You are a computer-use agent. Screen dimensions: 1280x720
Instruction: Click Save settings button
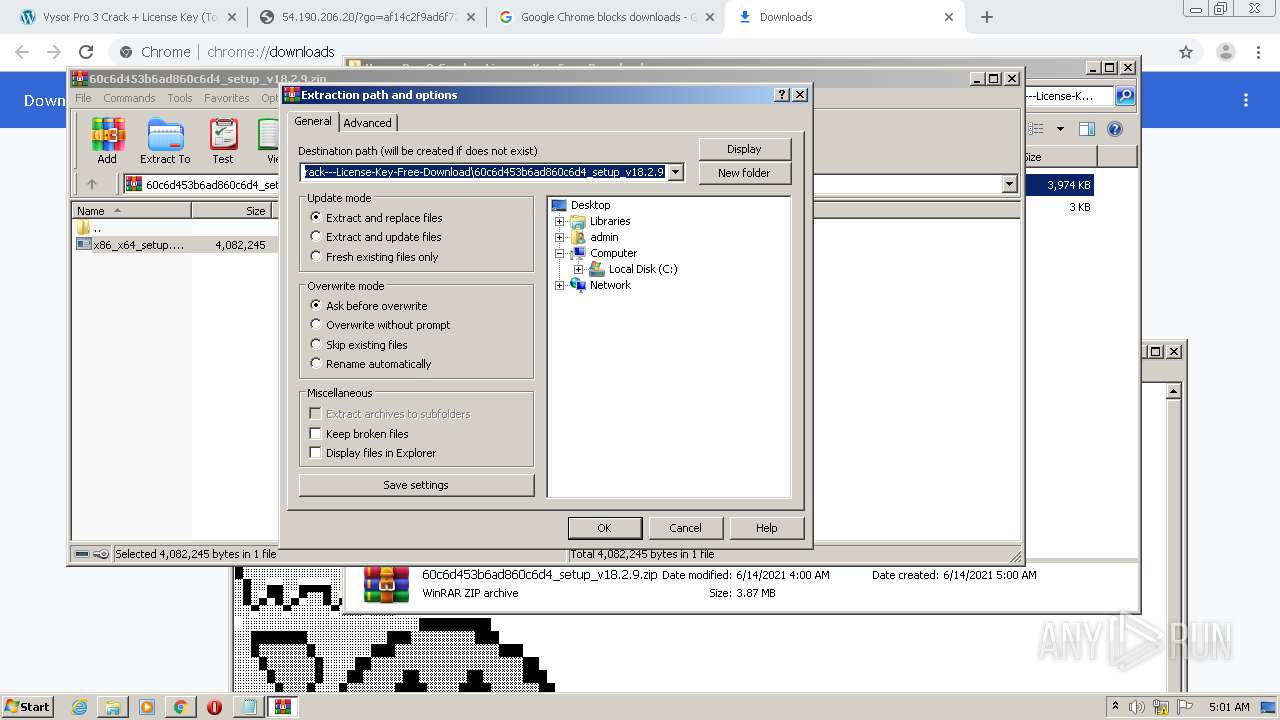[x=416, y=485]
